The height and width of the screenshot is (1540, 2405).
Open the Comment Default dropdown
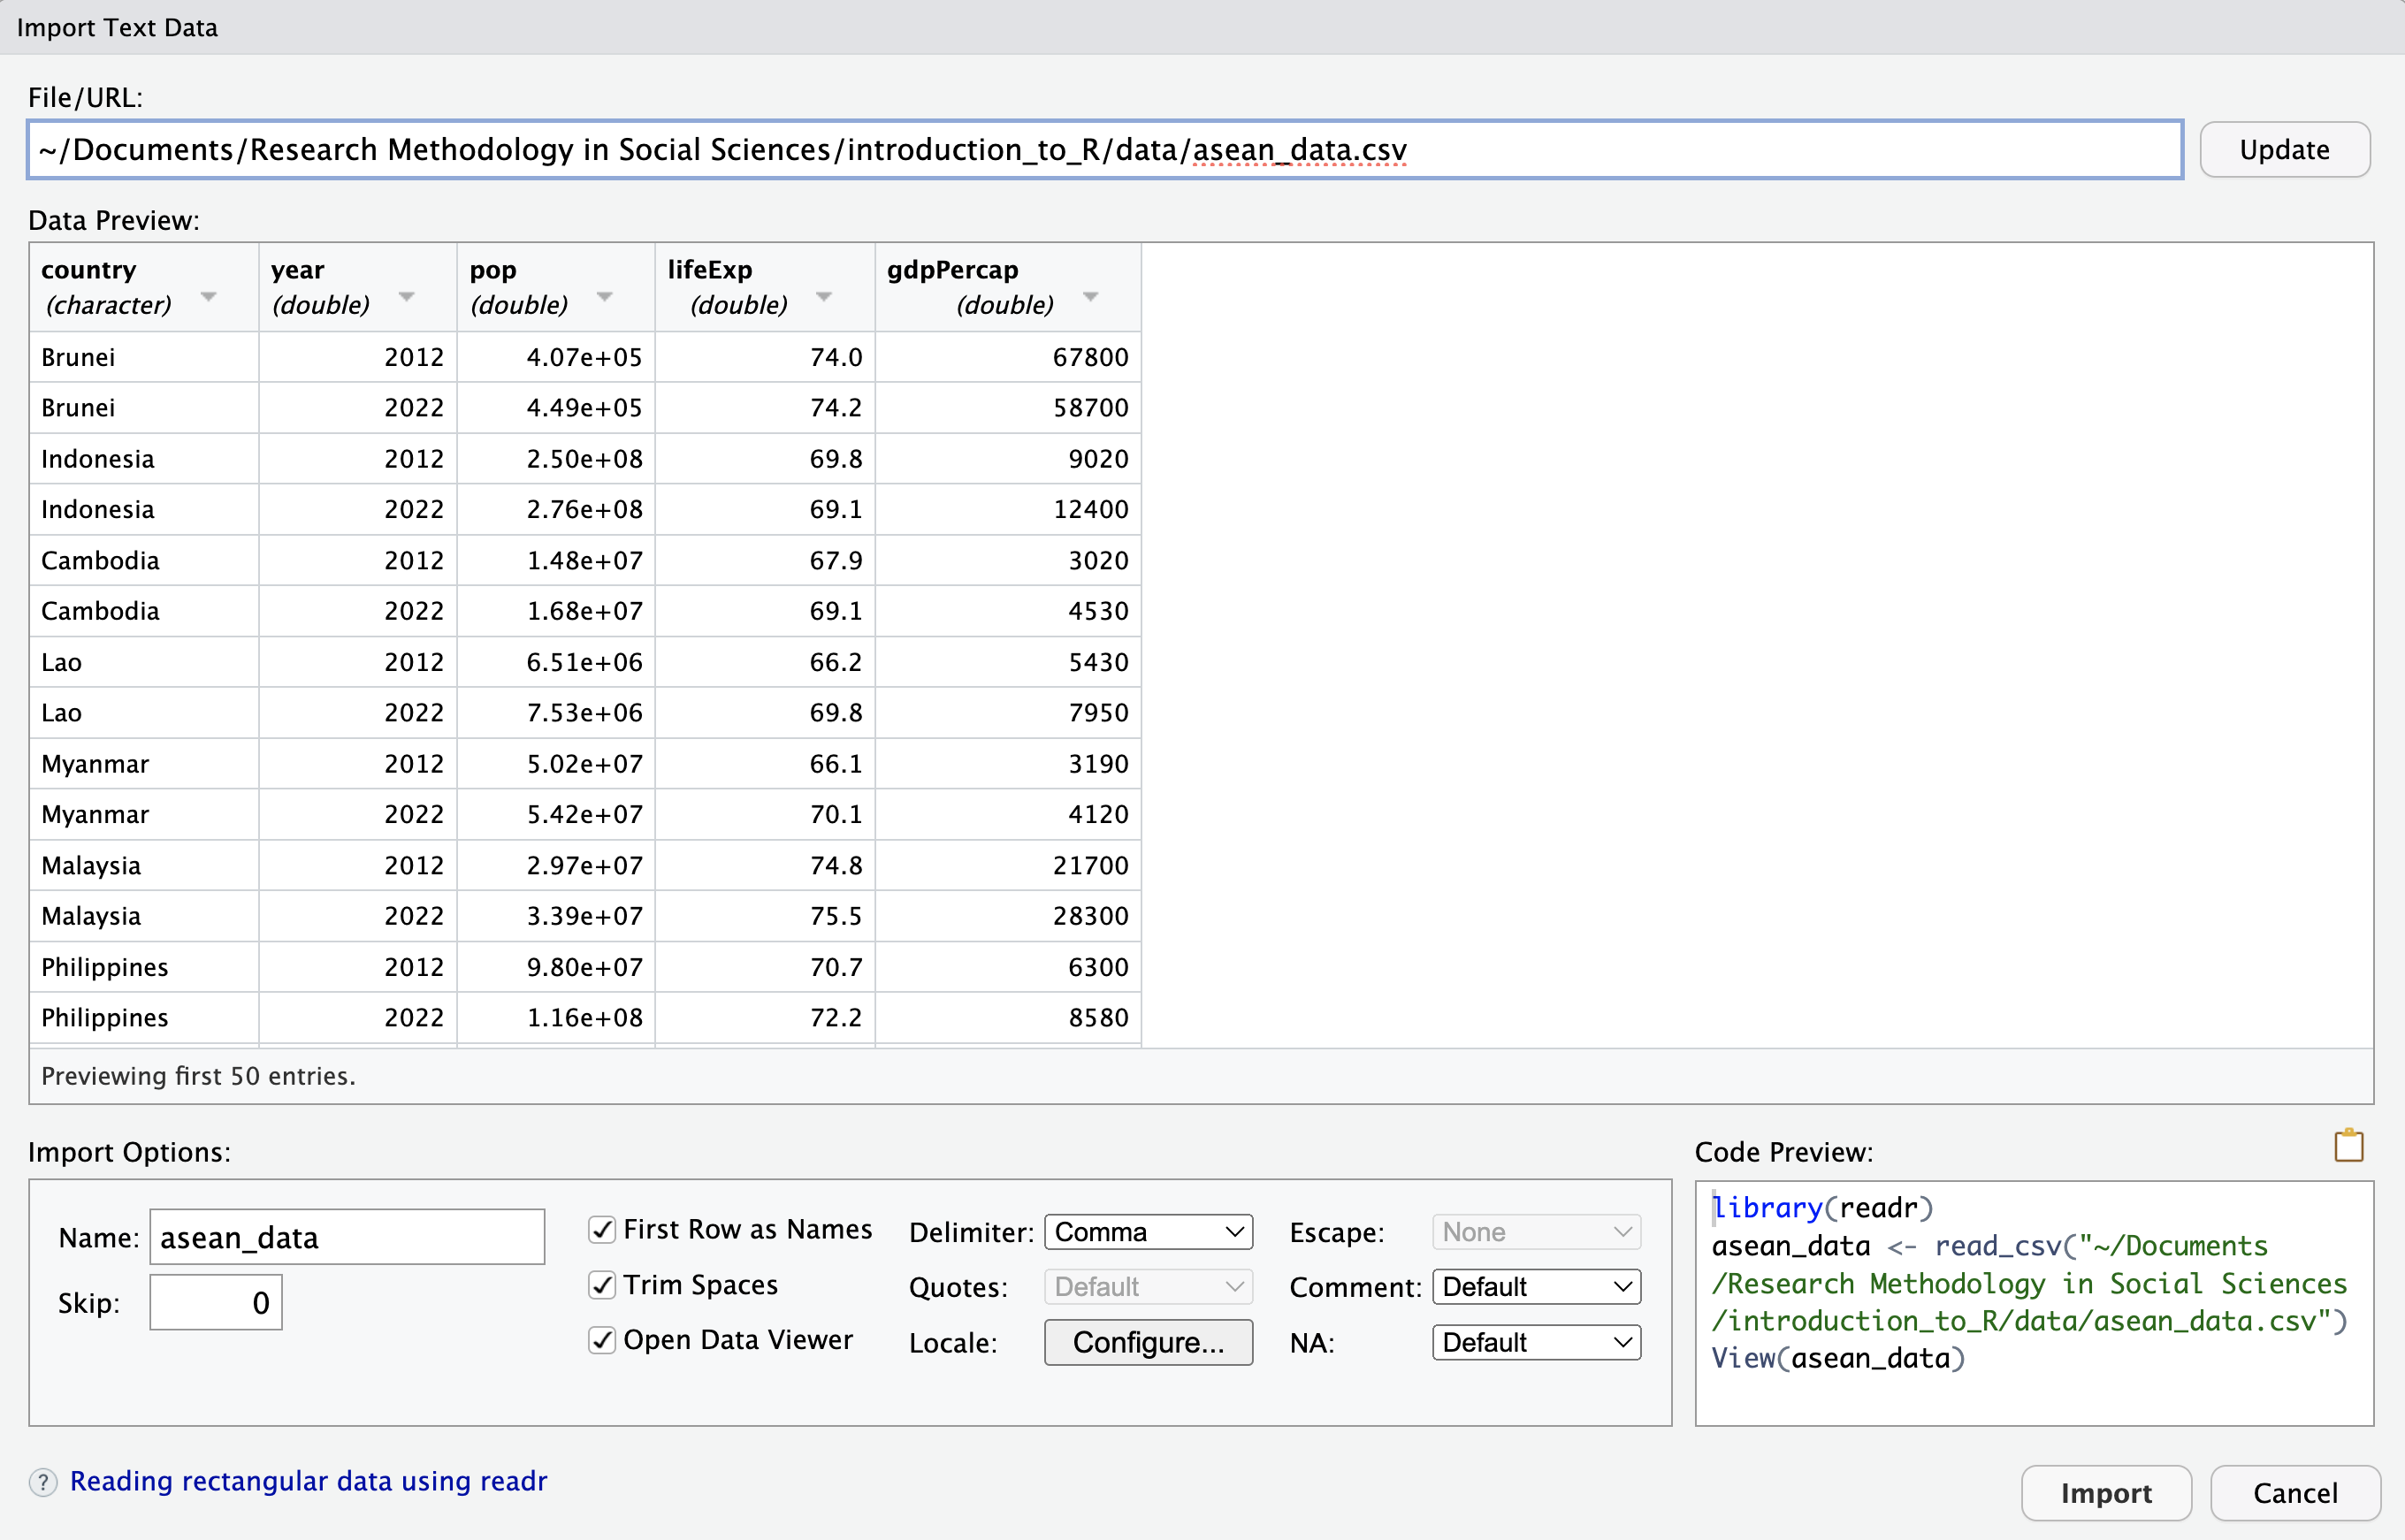click(x=1536, y=1287)
